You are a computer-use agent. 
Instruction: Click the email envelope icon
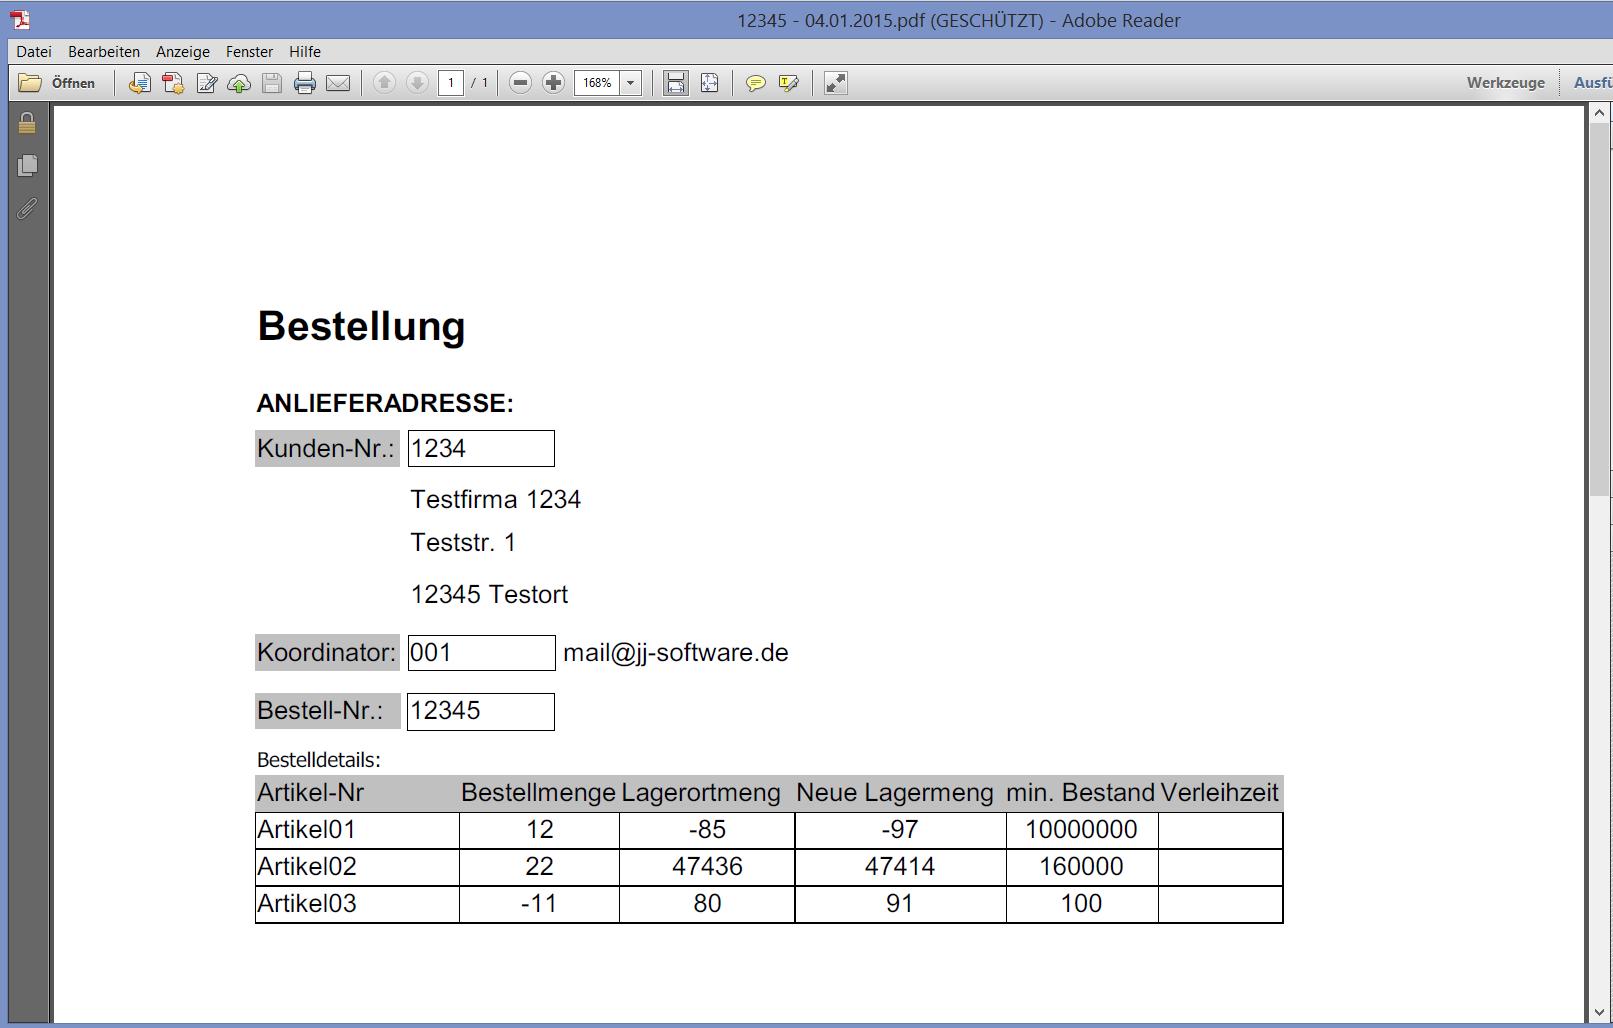click(x=338, y=83)
